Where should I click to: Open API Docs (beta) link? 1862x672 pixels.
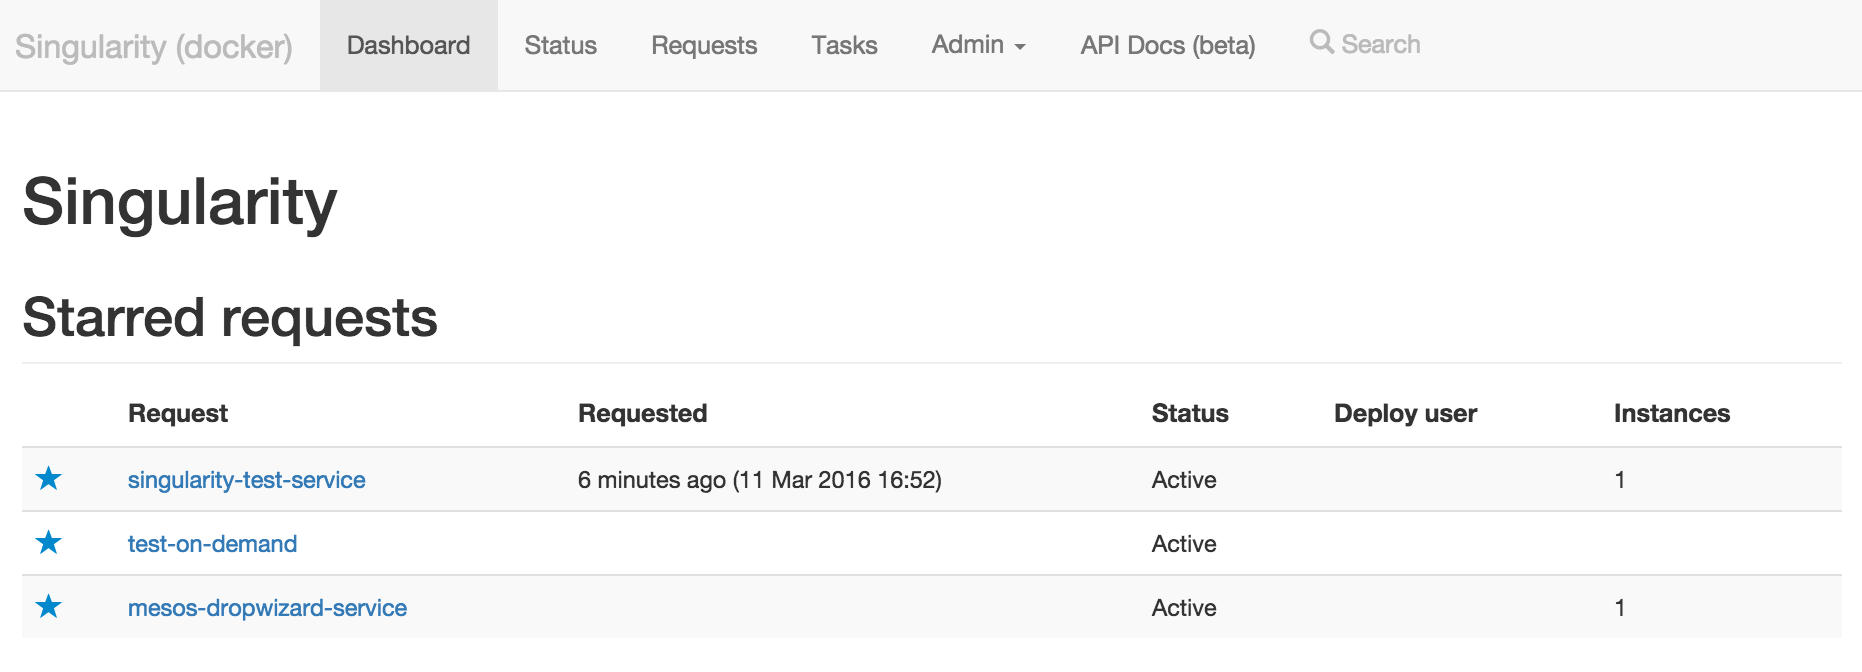(1167, 45)
